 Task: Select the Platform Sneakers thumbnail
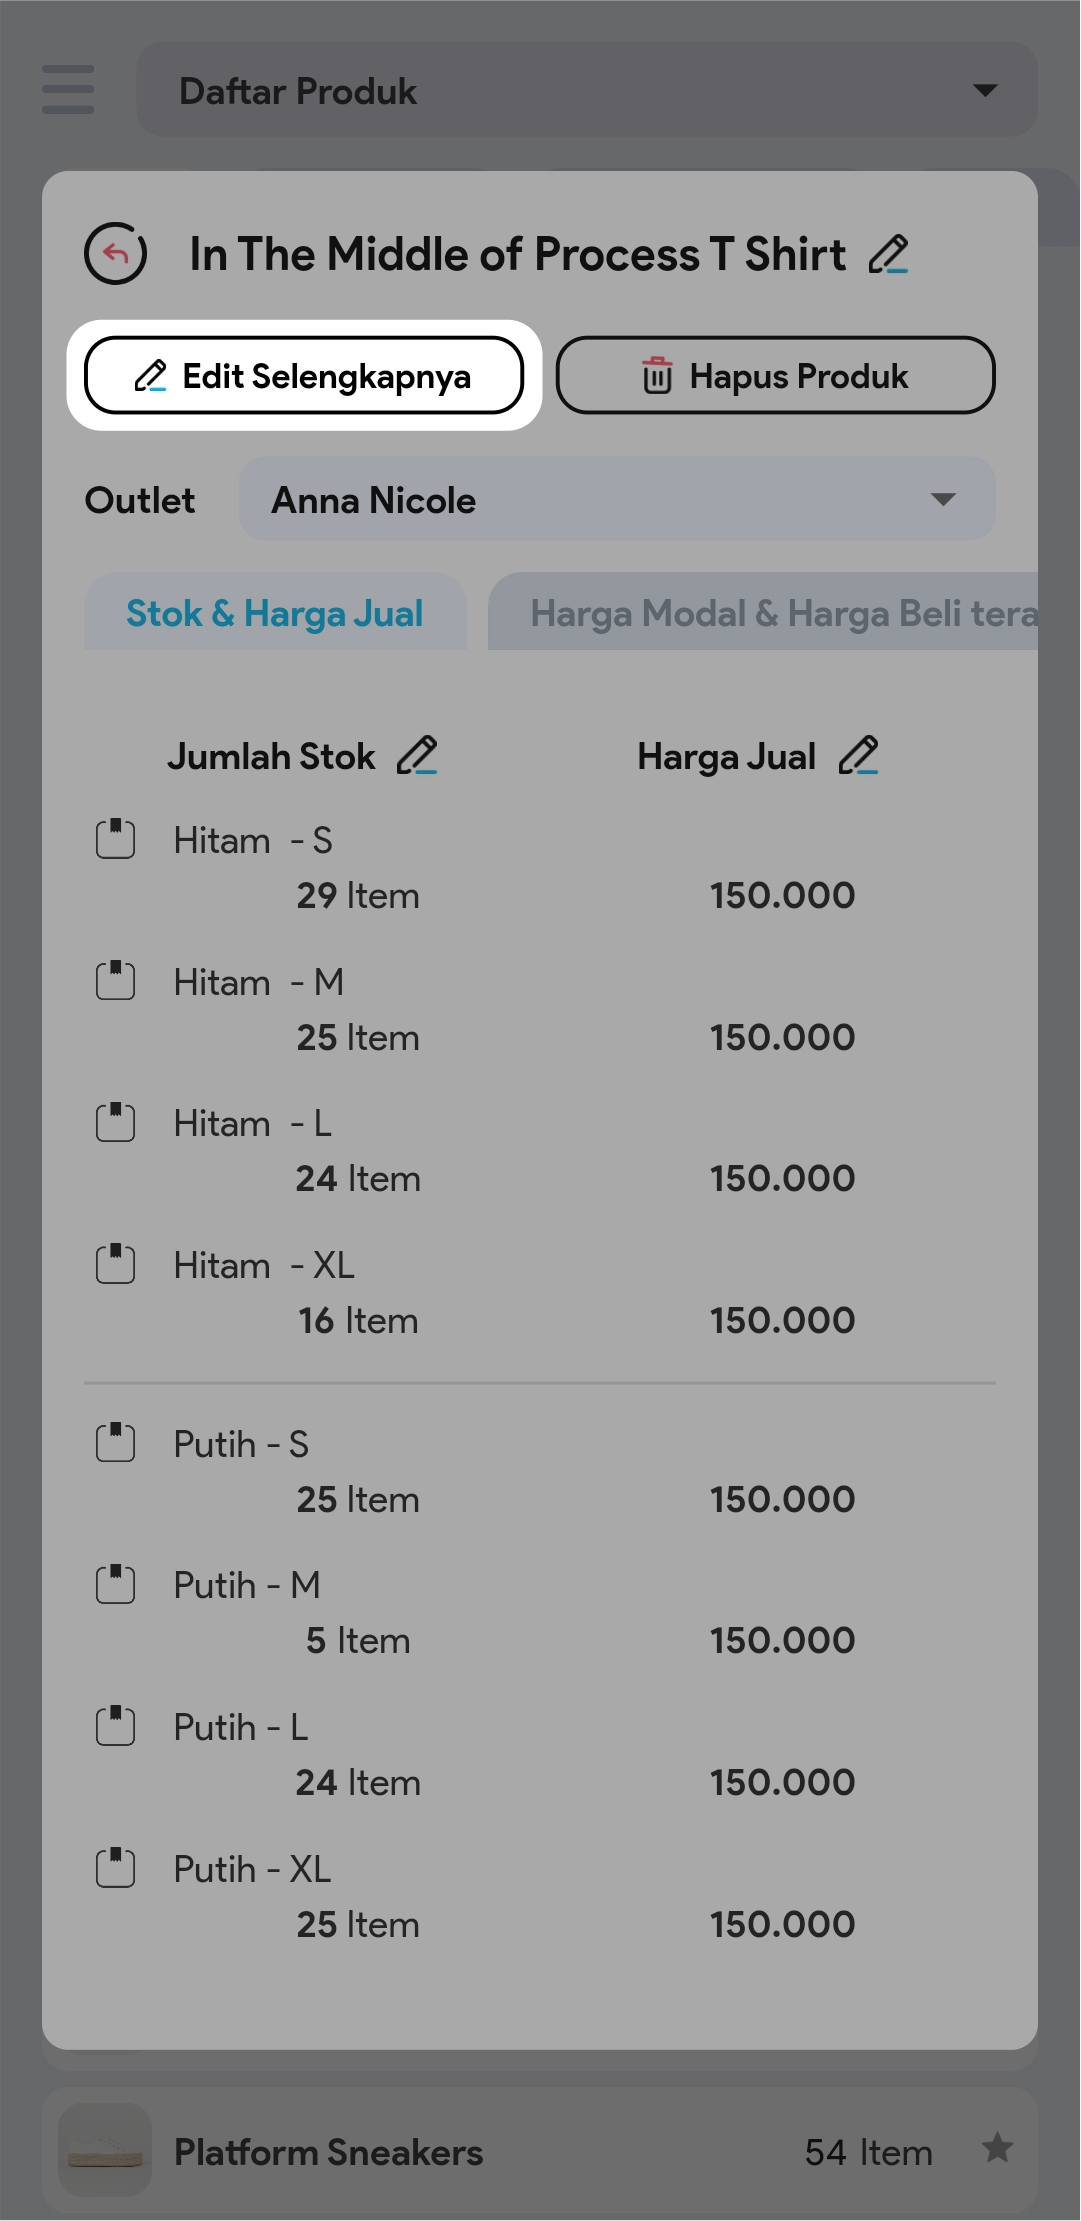coord(104,2150)
